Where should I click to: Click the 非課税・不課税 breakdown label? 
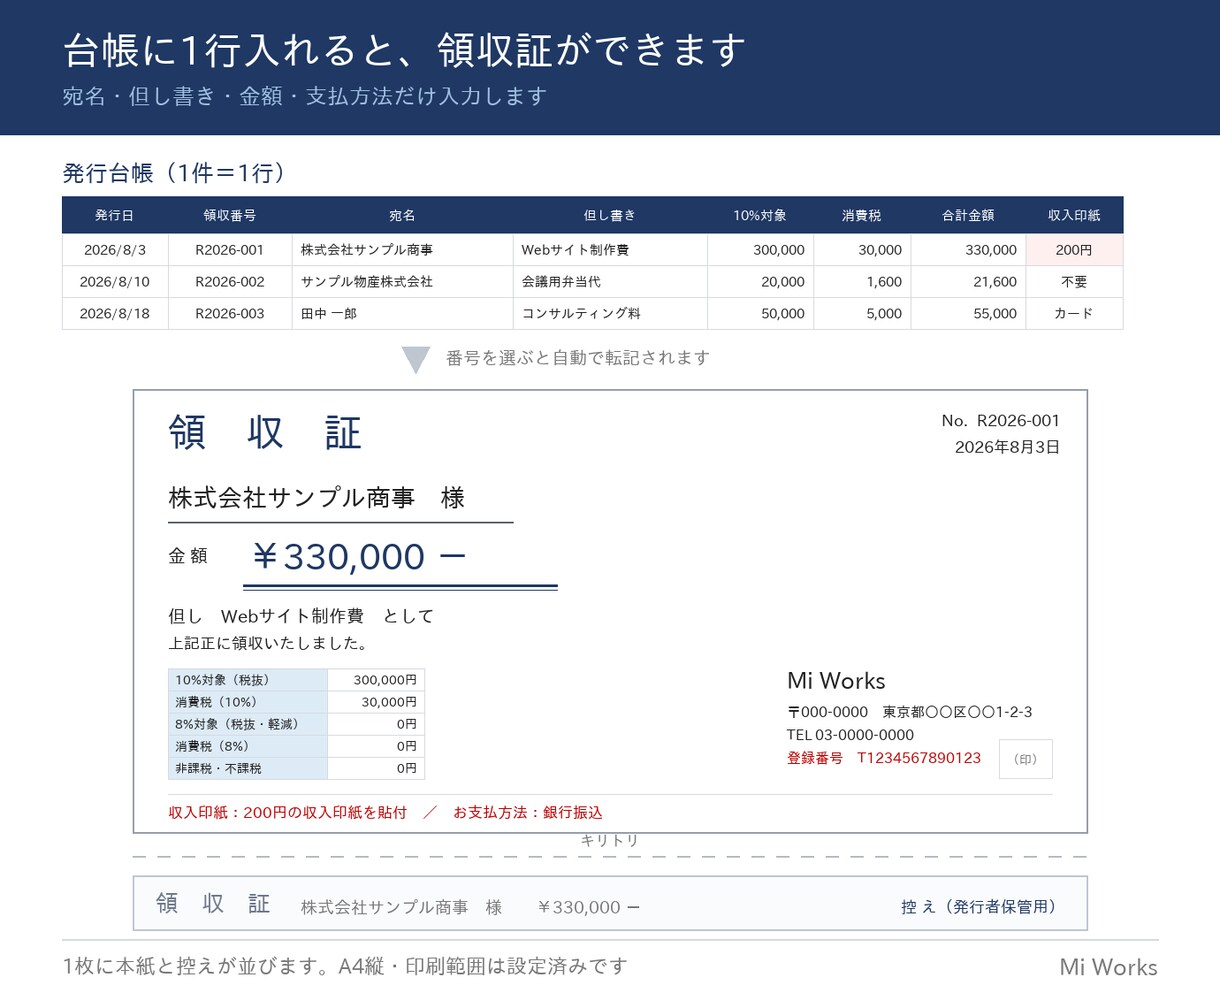248,768
